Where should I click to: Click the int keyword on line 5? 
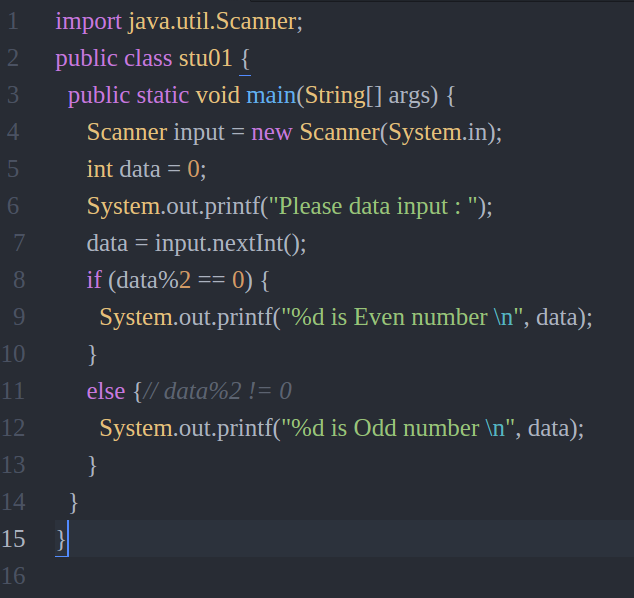(x=99, y=169)
